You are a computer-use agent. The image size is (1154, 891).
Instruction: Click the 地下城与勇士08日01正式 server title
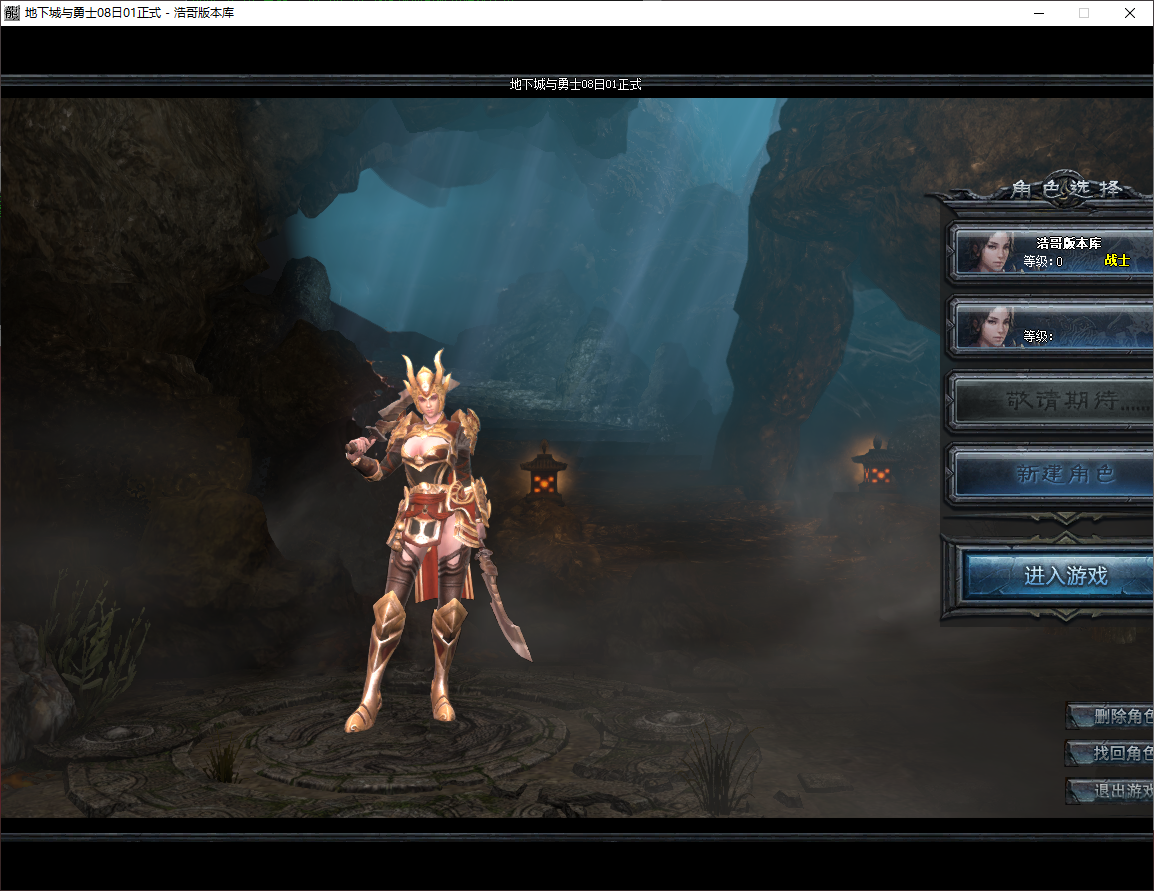tap(576, 84)
